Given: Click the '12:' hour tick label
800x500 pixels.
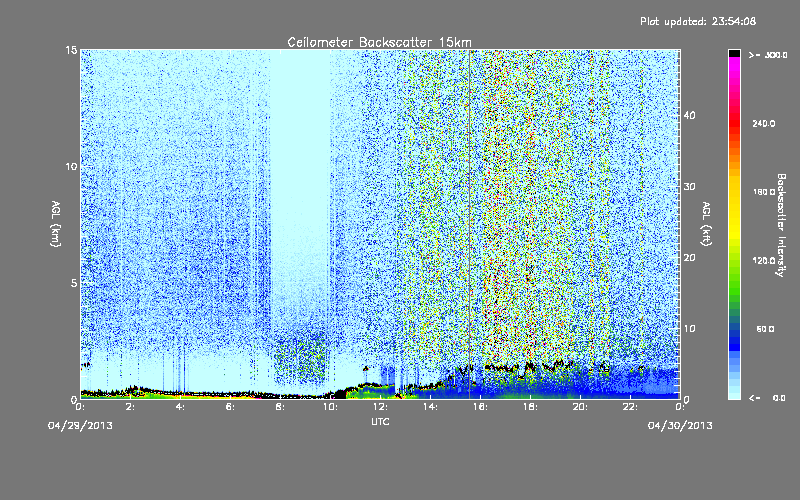Looking at the screenshot, I should click(x=381, y=407).
